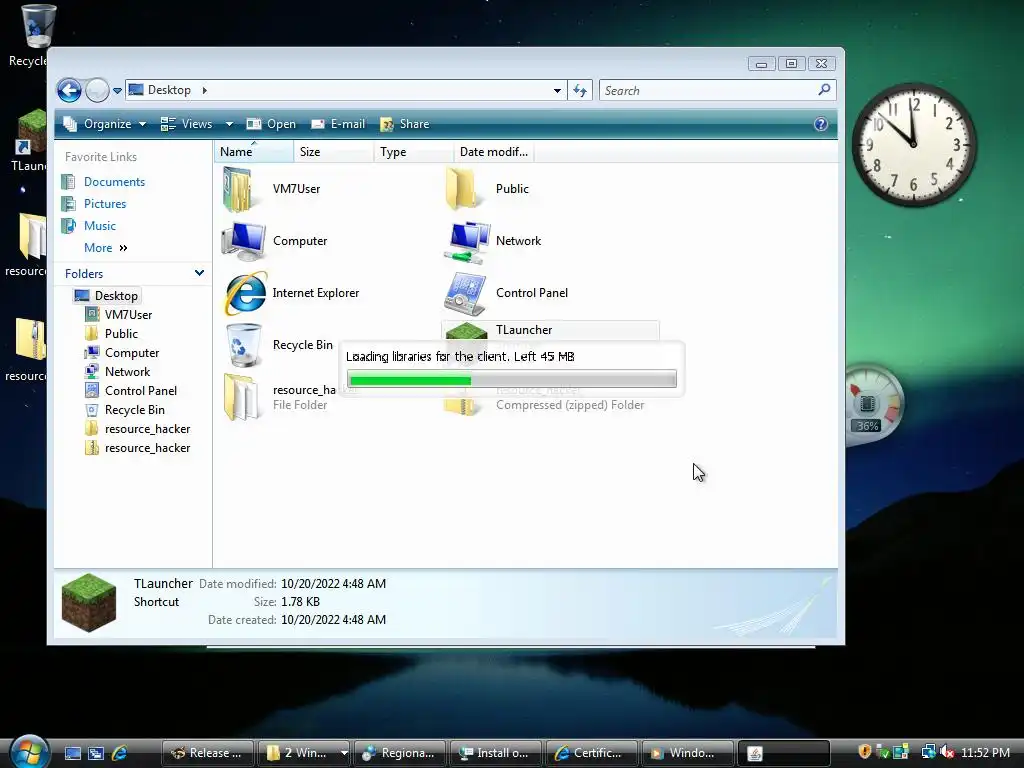The height and width of the screenshot is (768, 1024).
Task: Click the Views toolbar button
Action: pos(187,124)
